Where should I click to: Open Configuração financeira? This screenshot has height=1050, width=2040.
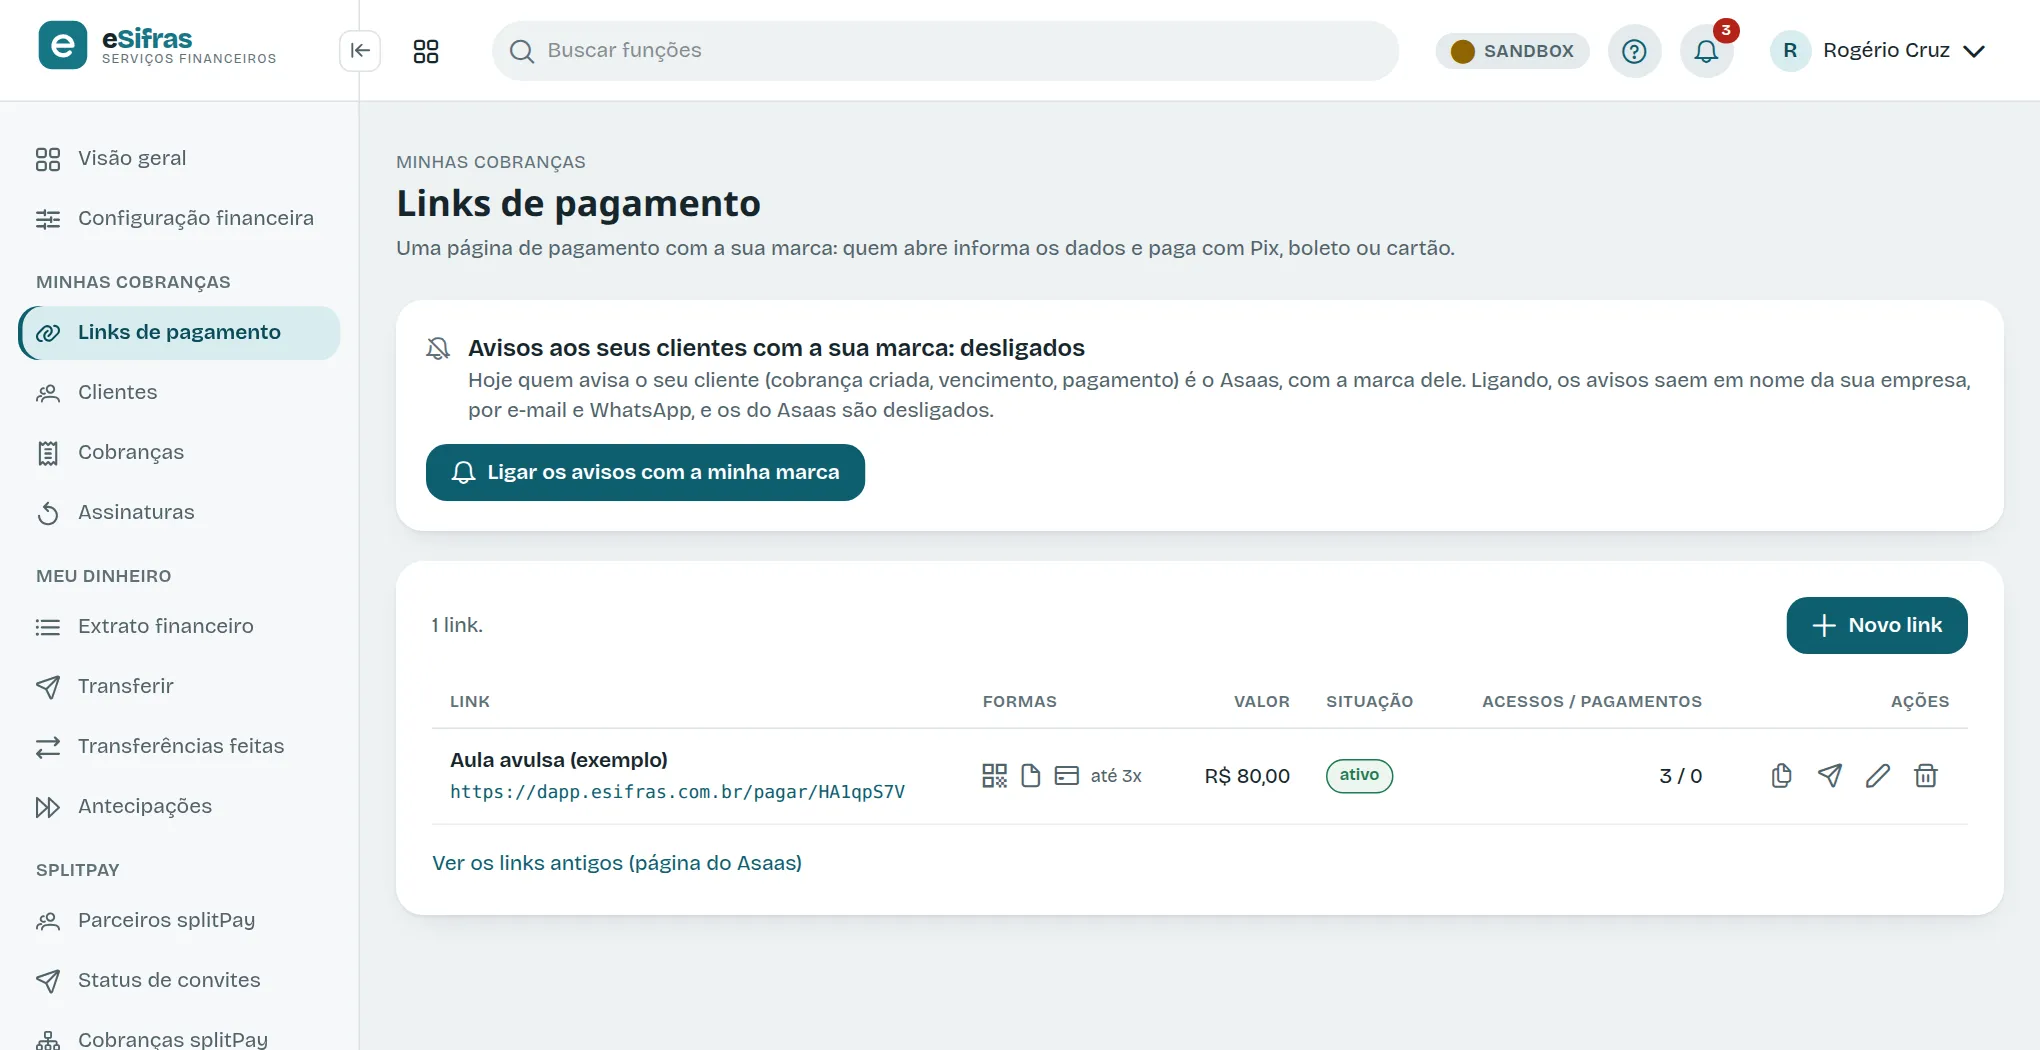(179, 218)
